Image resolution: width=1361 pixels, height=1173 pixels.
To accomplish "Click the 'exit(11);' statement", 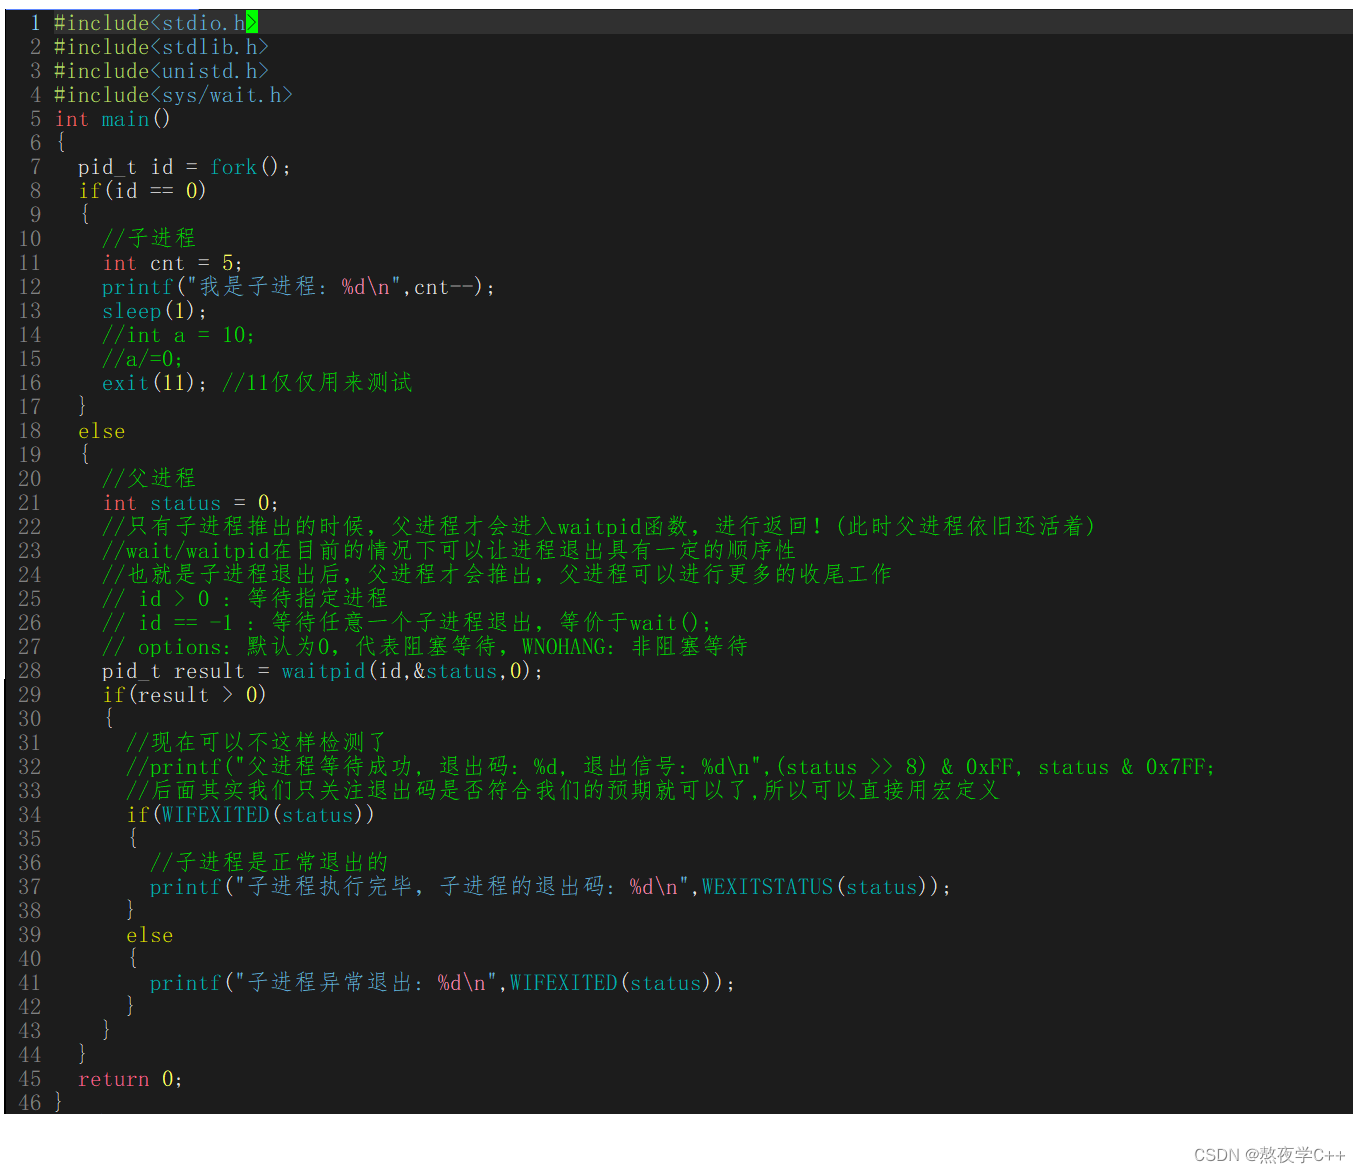I will pyautogui.click(x=154, y=382).
